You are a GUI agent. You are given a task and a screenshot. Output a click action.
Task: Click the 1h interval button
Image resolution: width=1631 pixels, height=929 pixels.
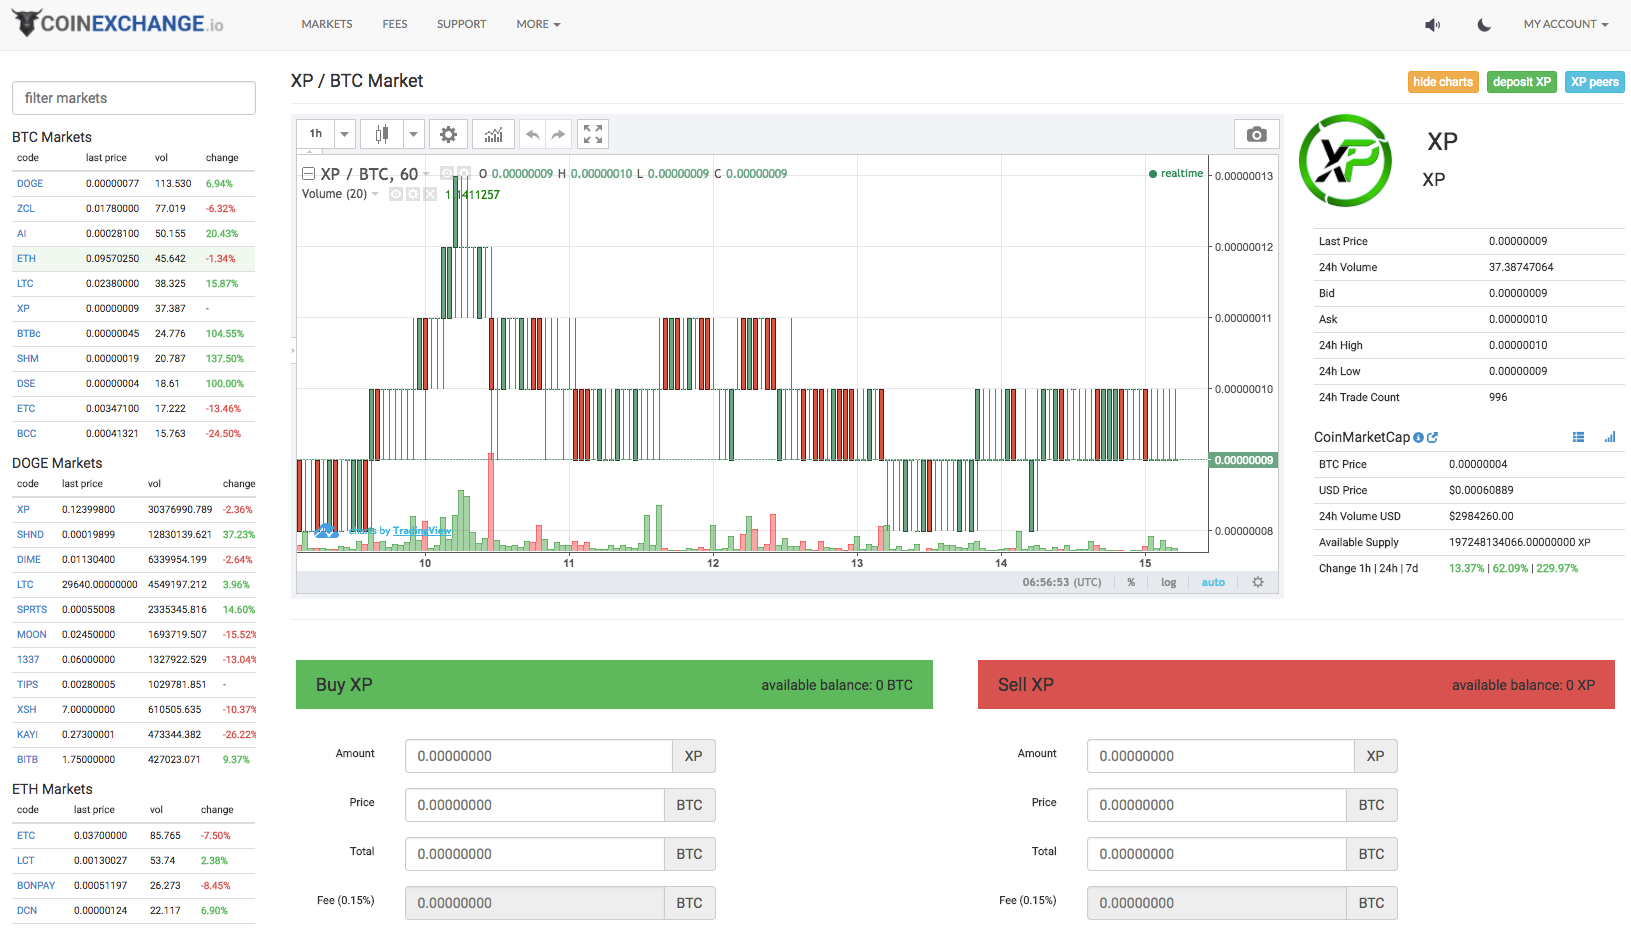tap(316, 134)
